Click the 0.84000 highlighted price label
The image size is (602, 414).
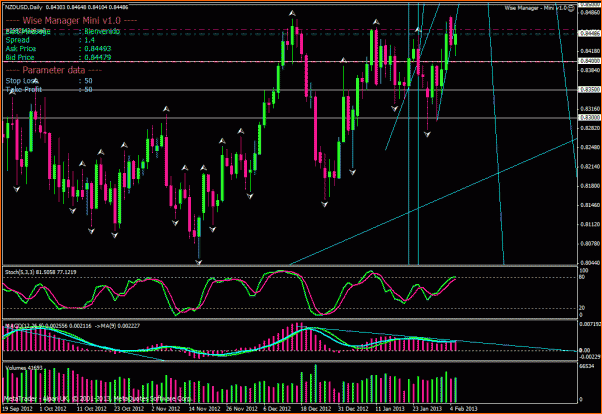click(x=589, y=61)
